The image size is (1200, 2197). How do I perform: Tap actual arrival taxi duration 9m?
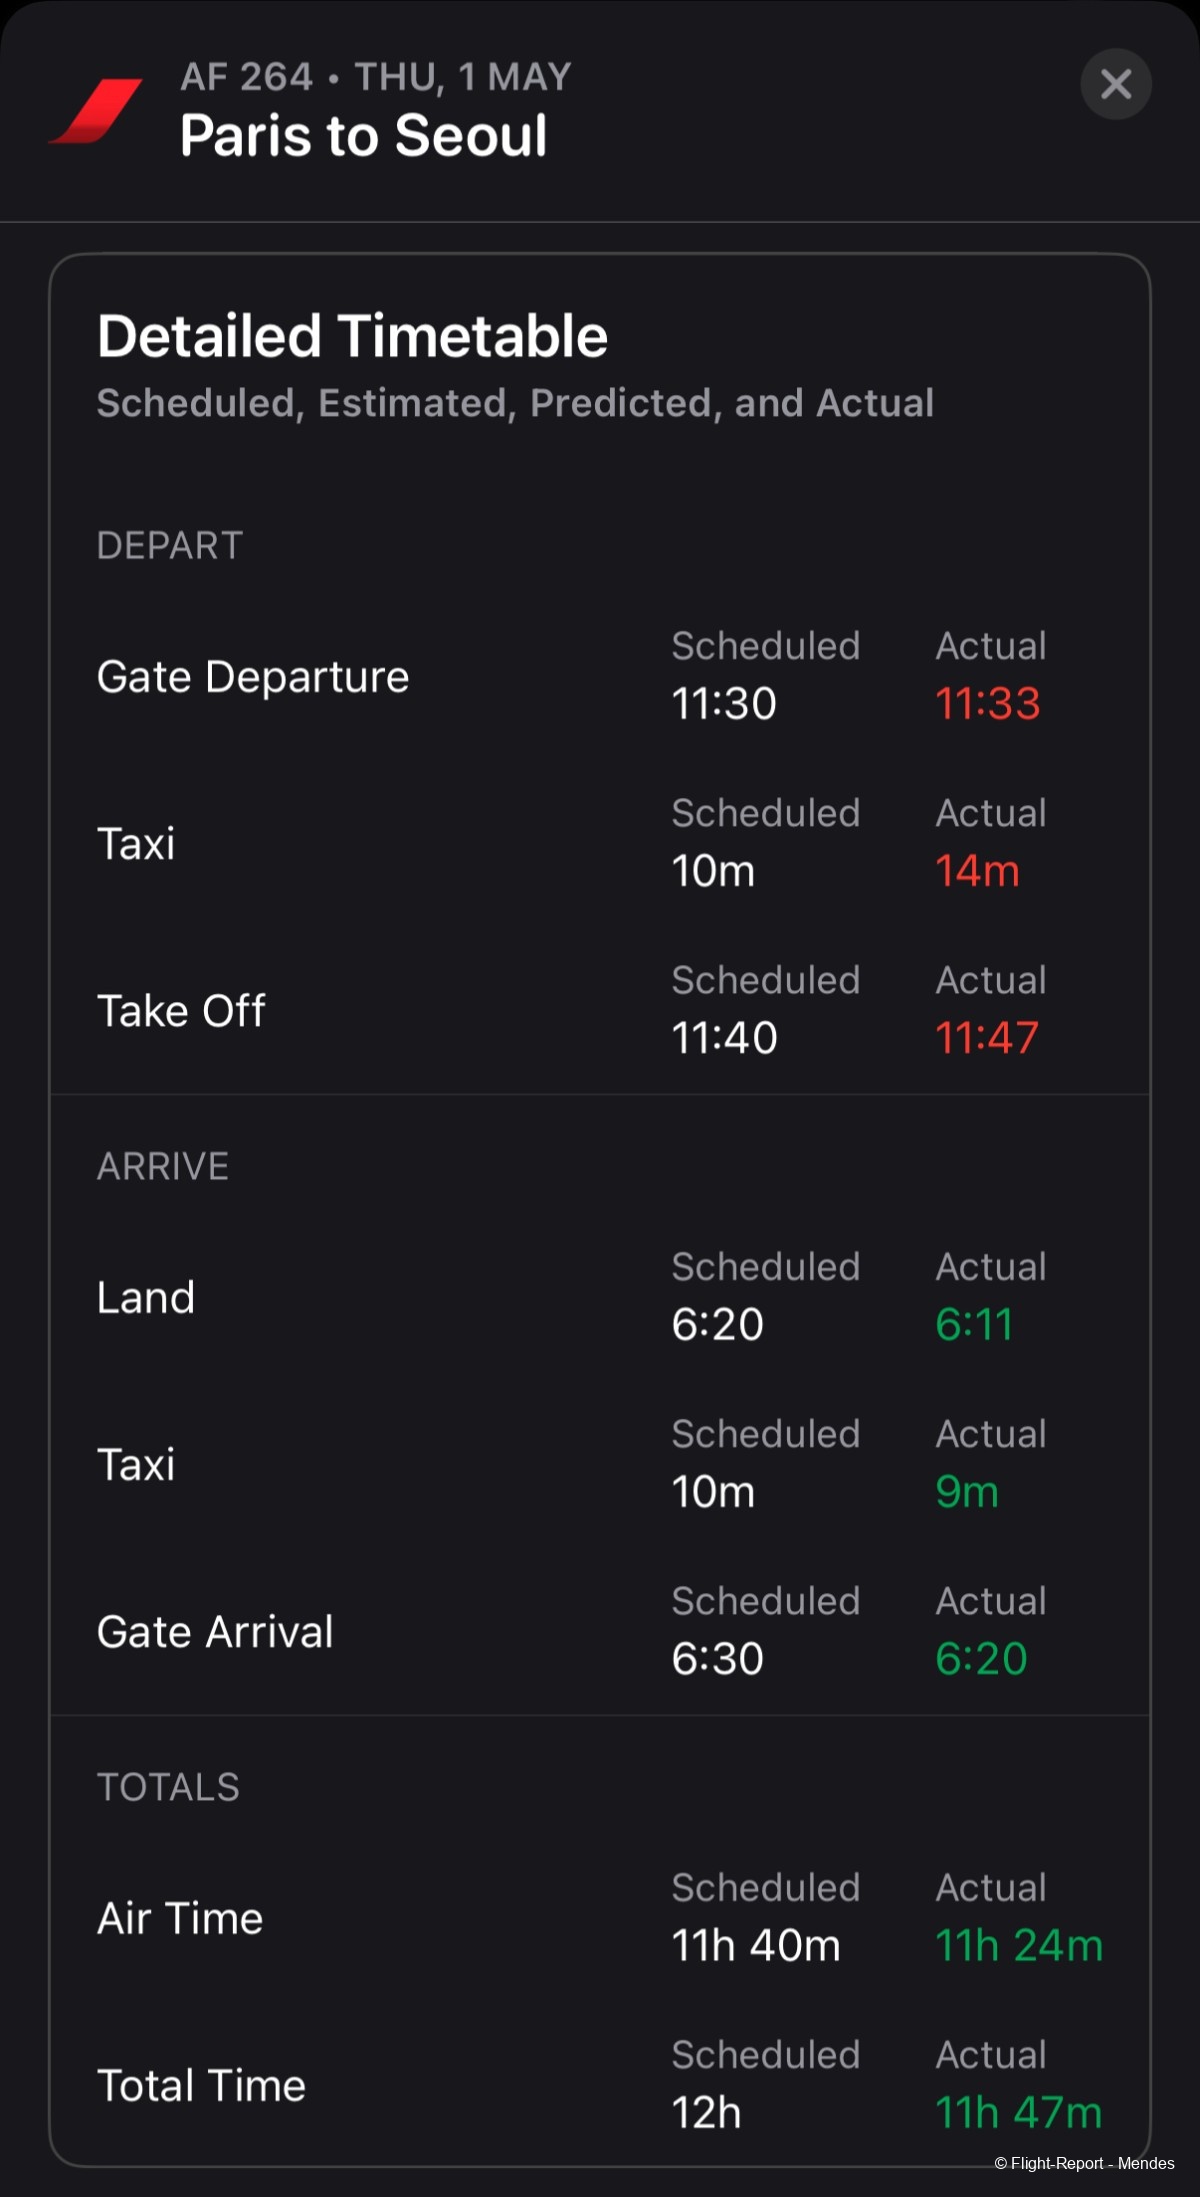pos(966,1491)
